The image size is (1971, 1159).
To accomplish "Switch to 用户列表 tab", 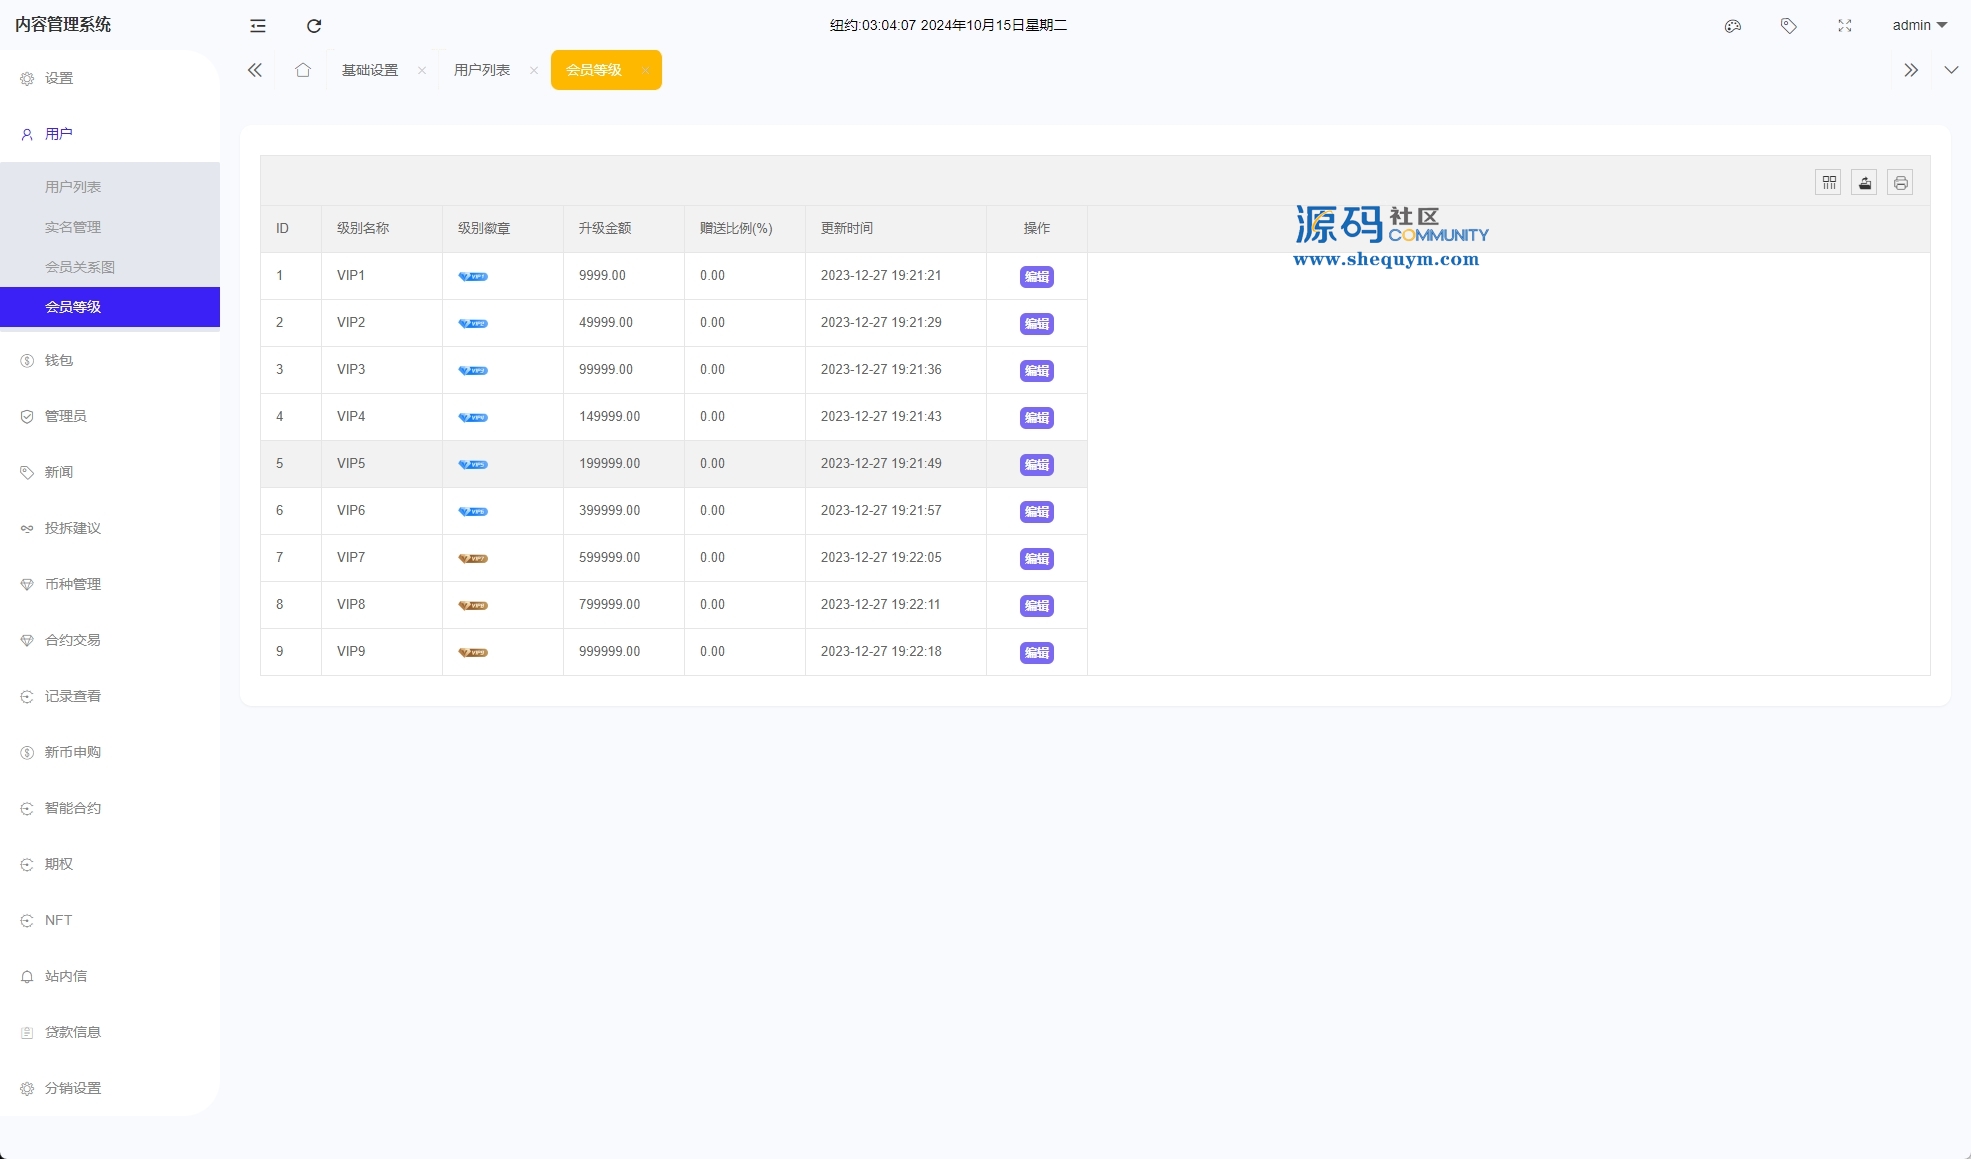I will 482,70.
